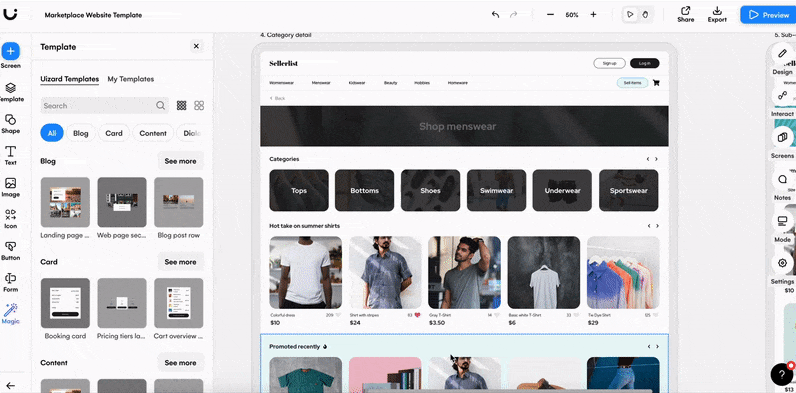The width and height of the screenshot is (796, 393).
Task: Click See more for Blog
Action: (x=180, y=161)
